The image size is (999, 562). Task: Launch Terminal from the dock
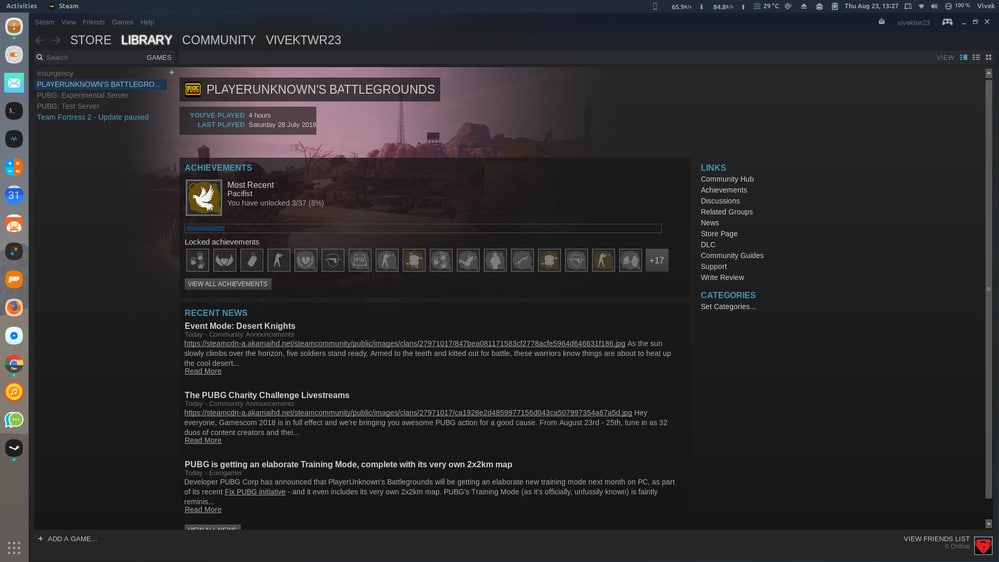(x=14, y=111)
